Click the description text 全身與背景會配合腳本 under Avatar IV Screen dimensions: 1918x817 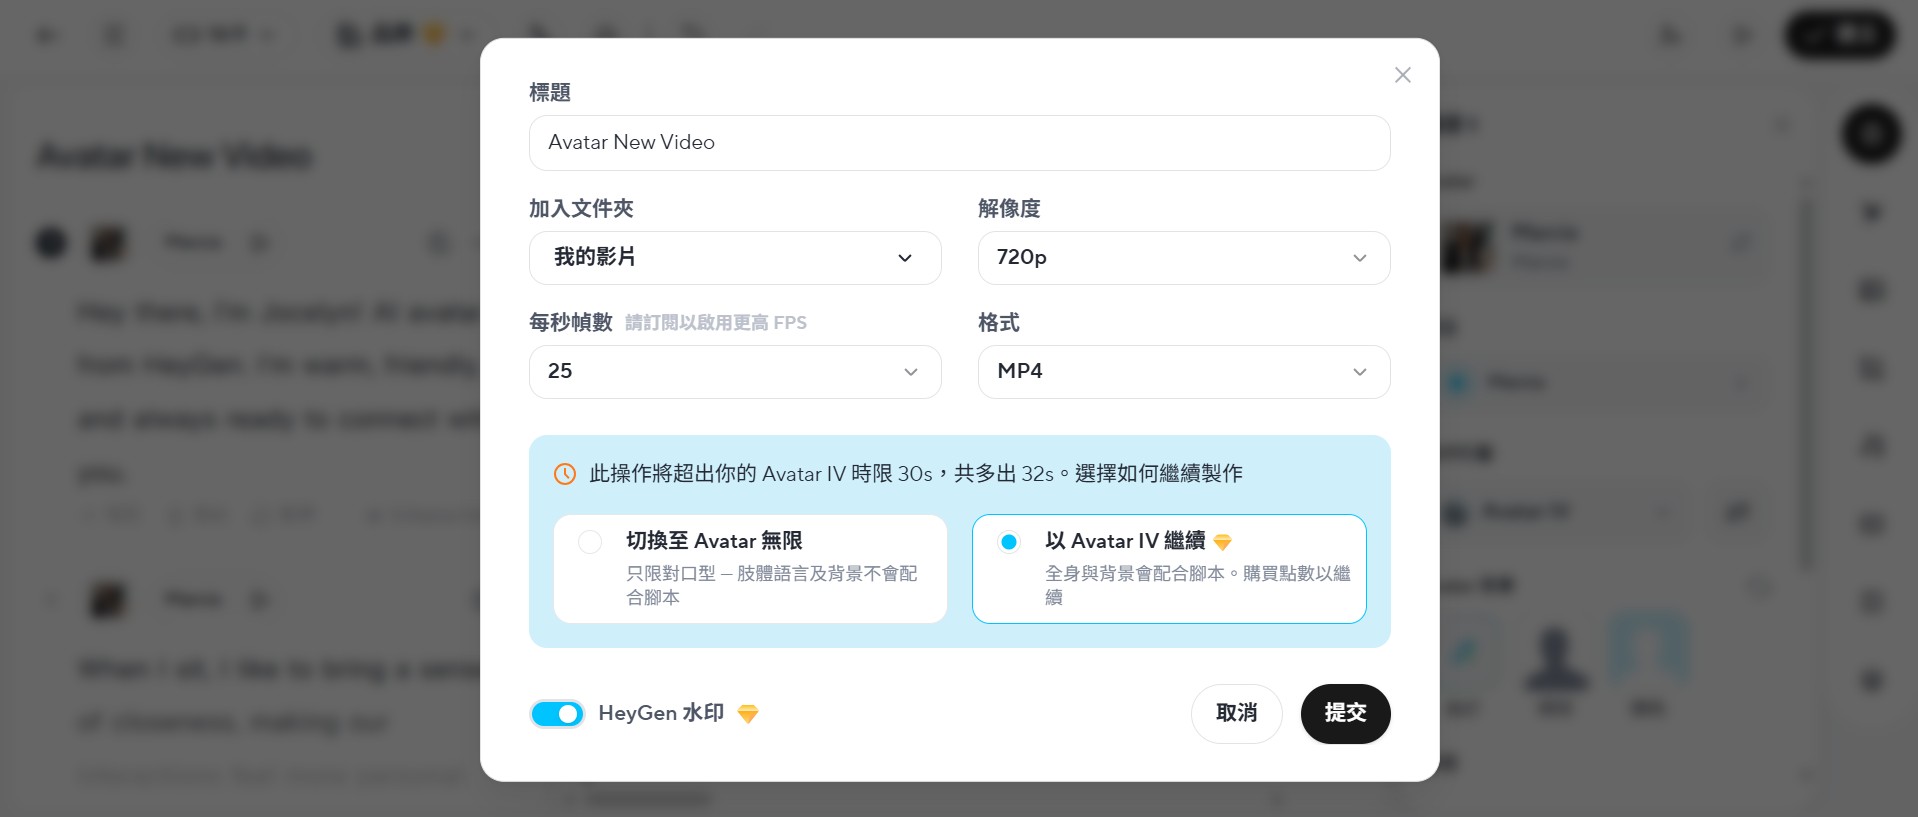click(1198, 585)
